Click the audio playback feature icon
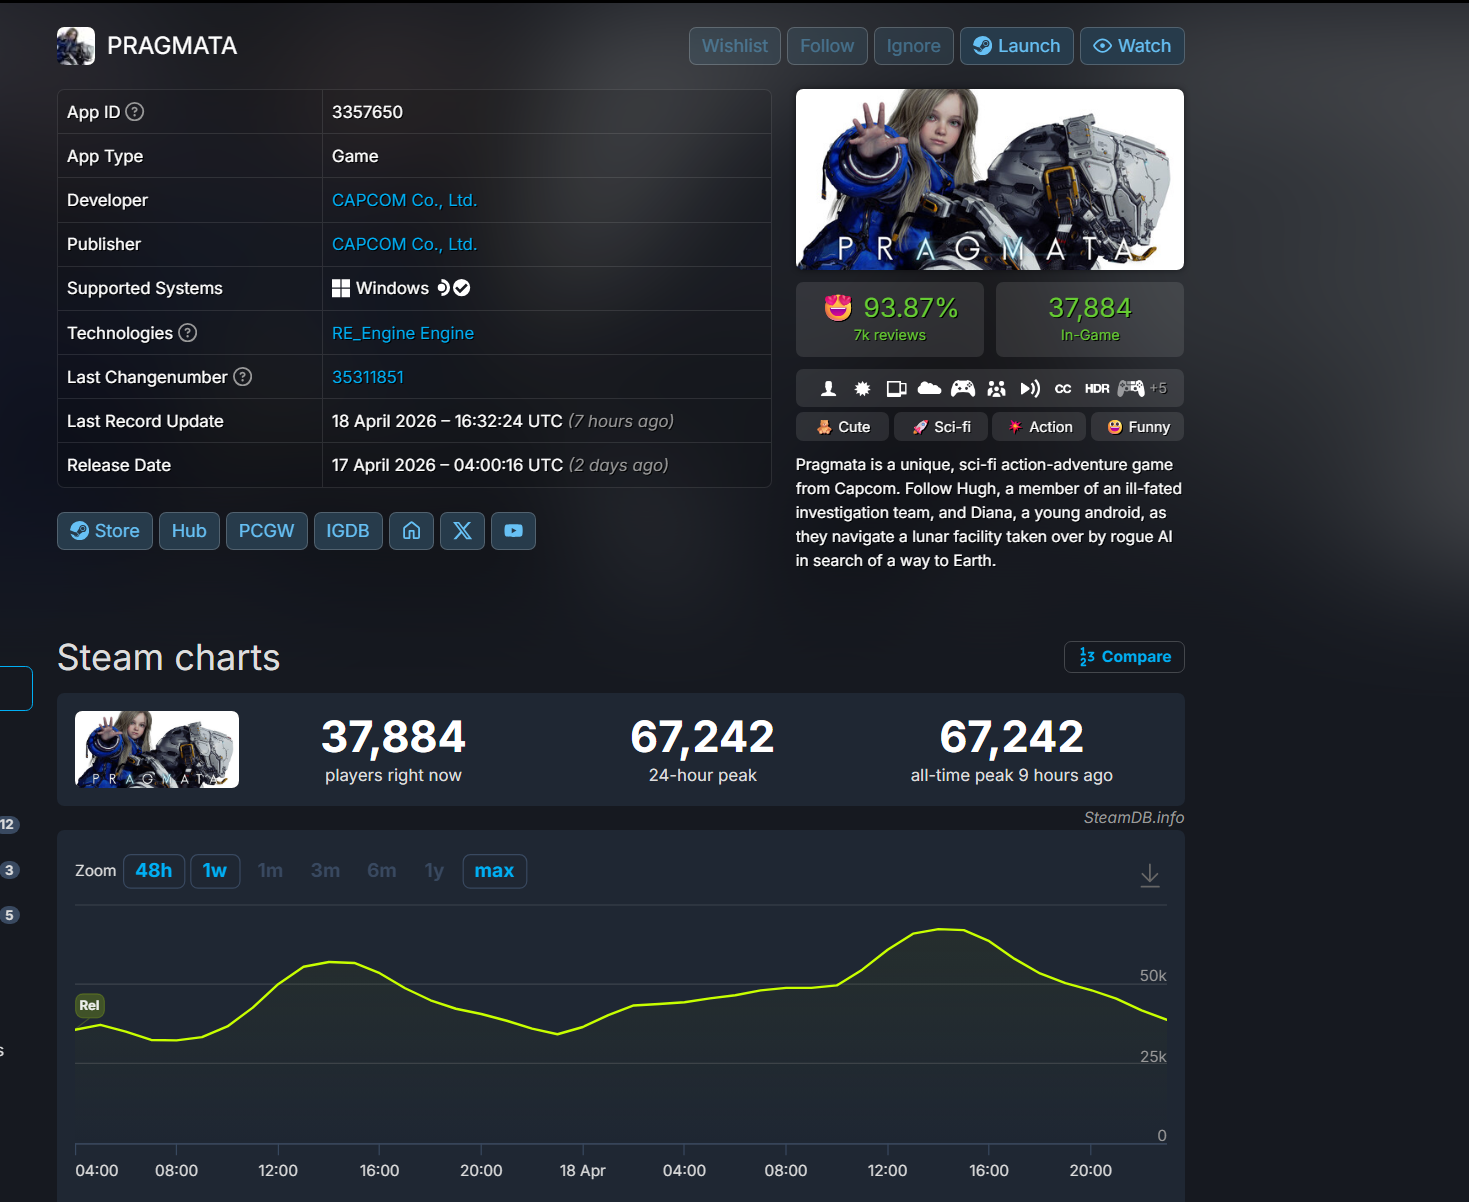1469x1202 pixels. (1030, 388)
